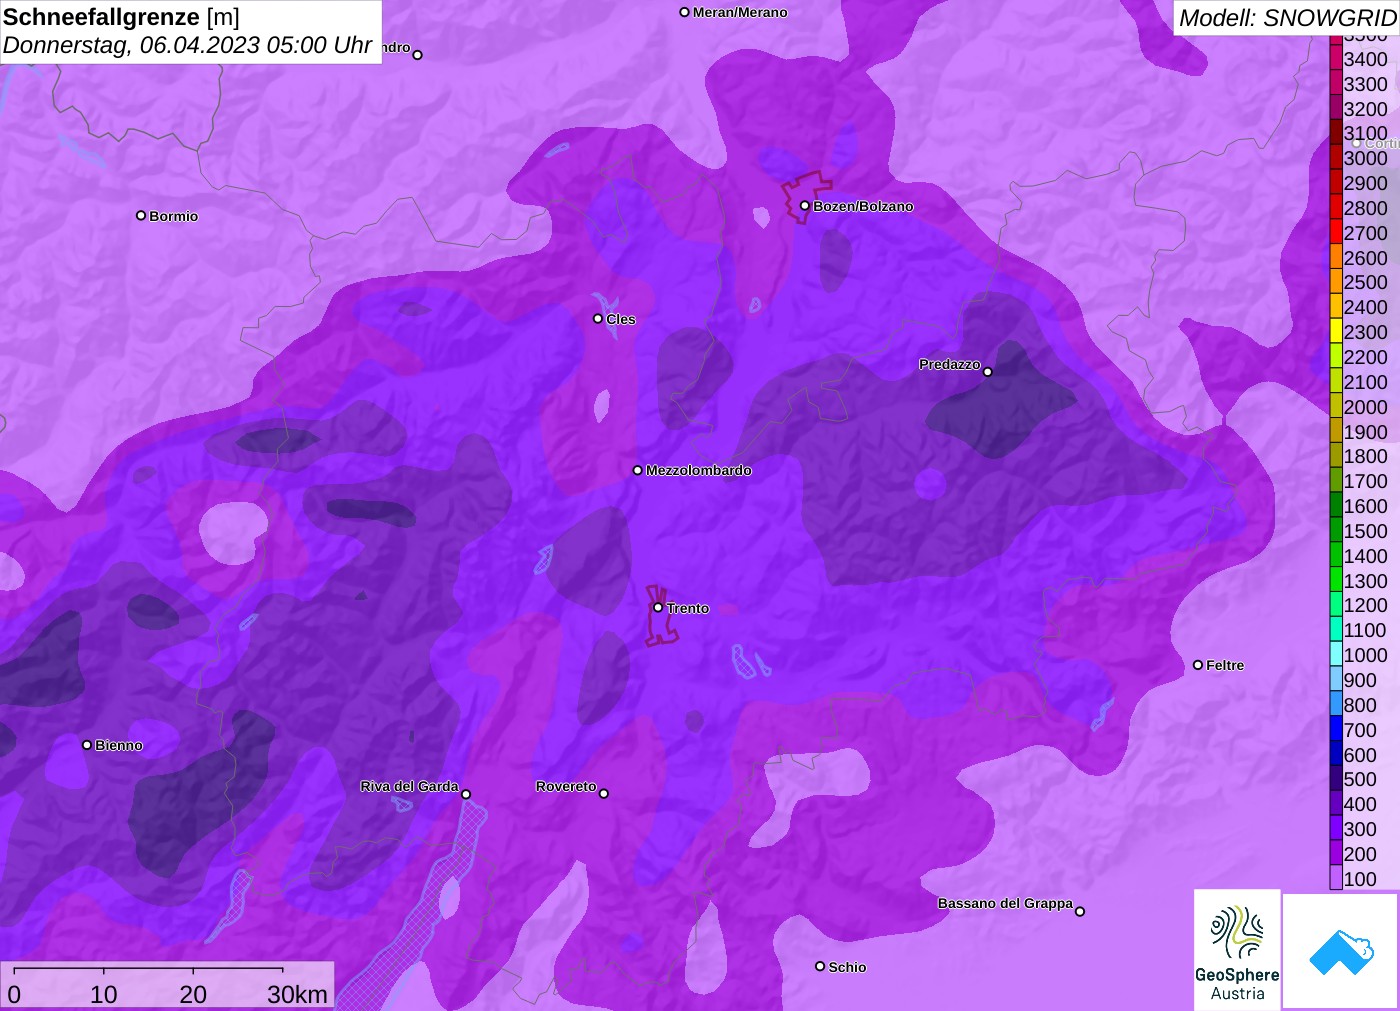Click the 3400 legend value

pyautogui.click(x=1365, y=59)
